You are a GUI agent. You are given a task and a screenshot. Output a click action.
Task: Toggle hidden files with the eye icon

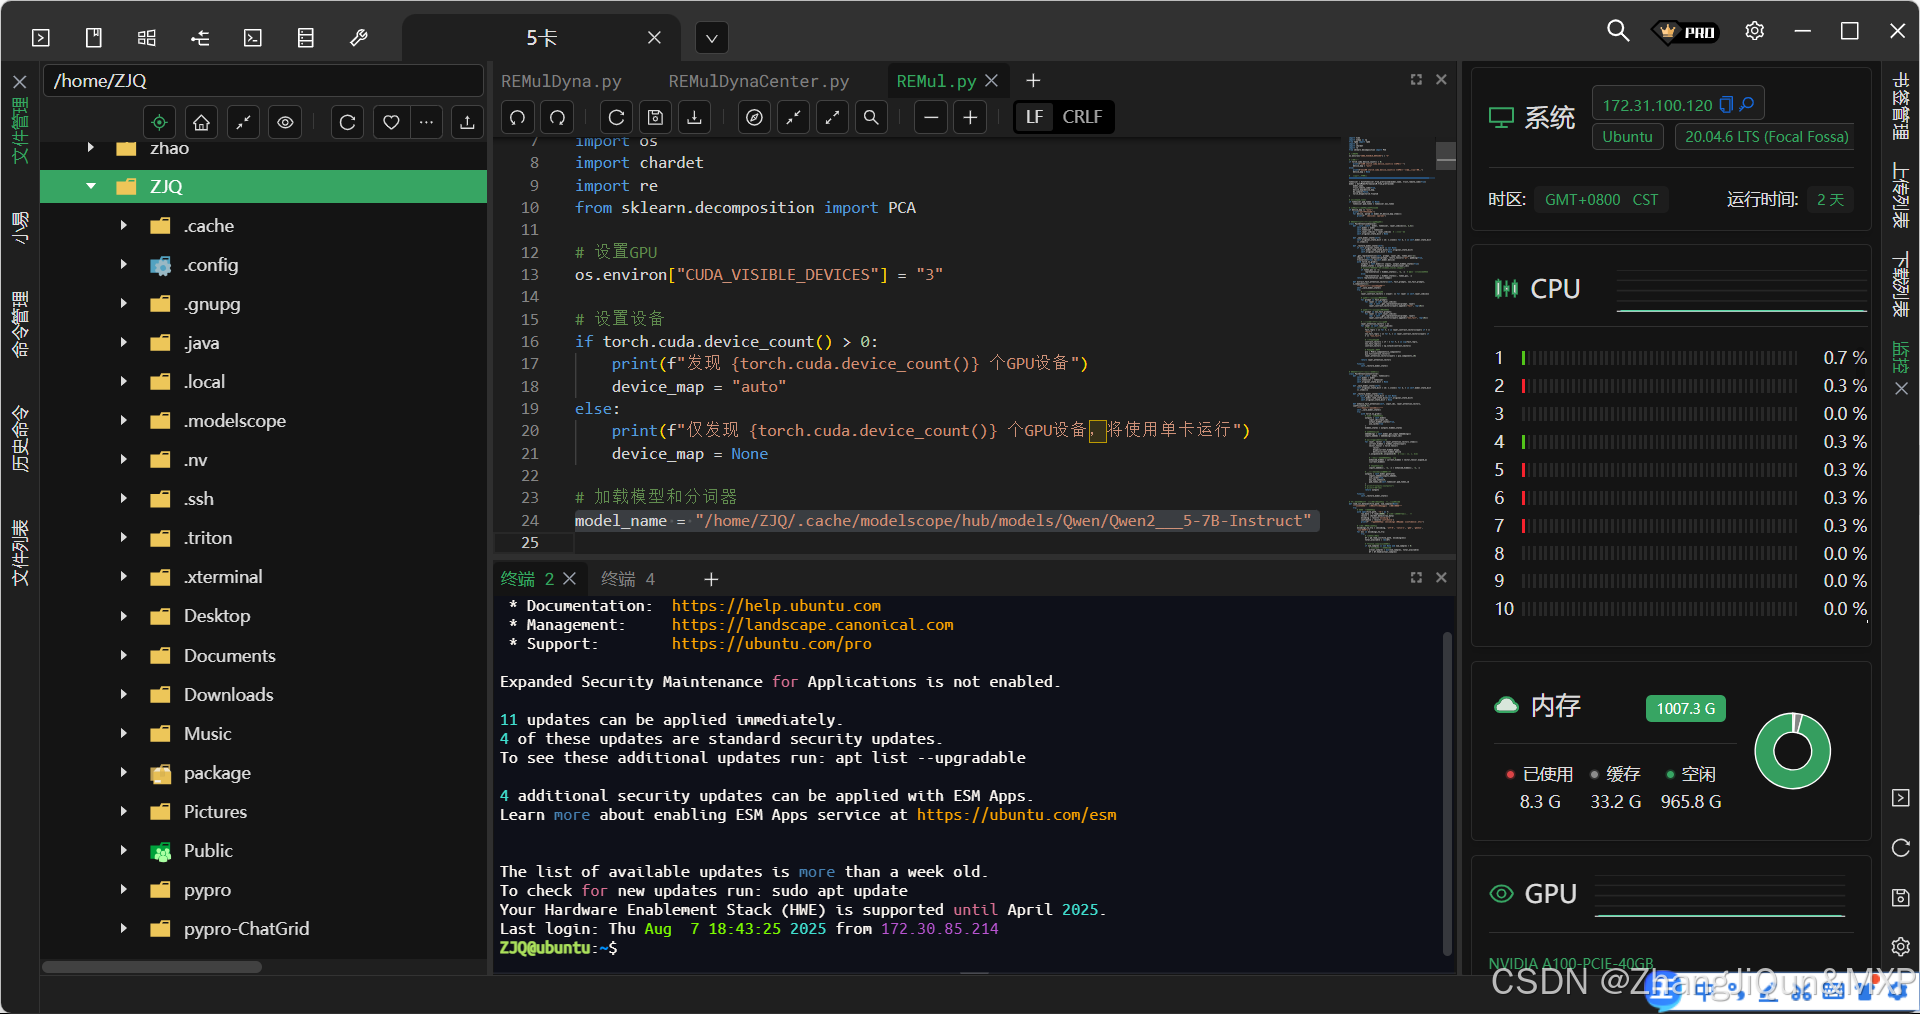[x=285, y=122]
